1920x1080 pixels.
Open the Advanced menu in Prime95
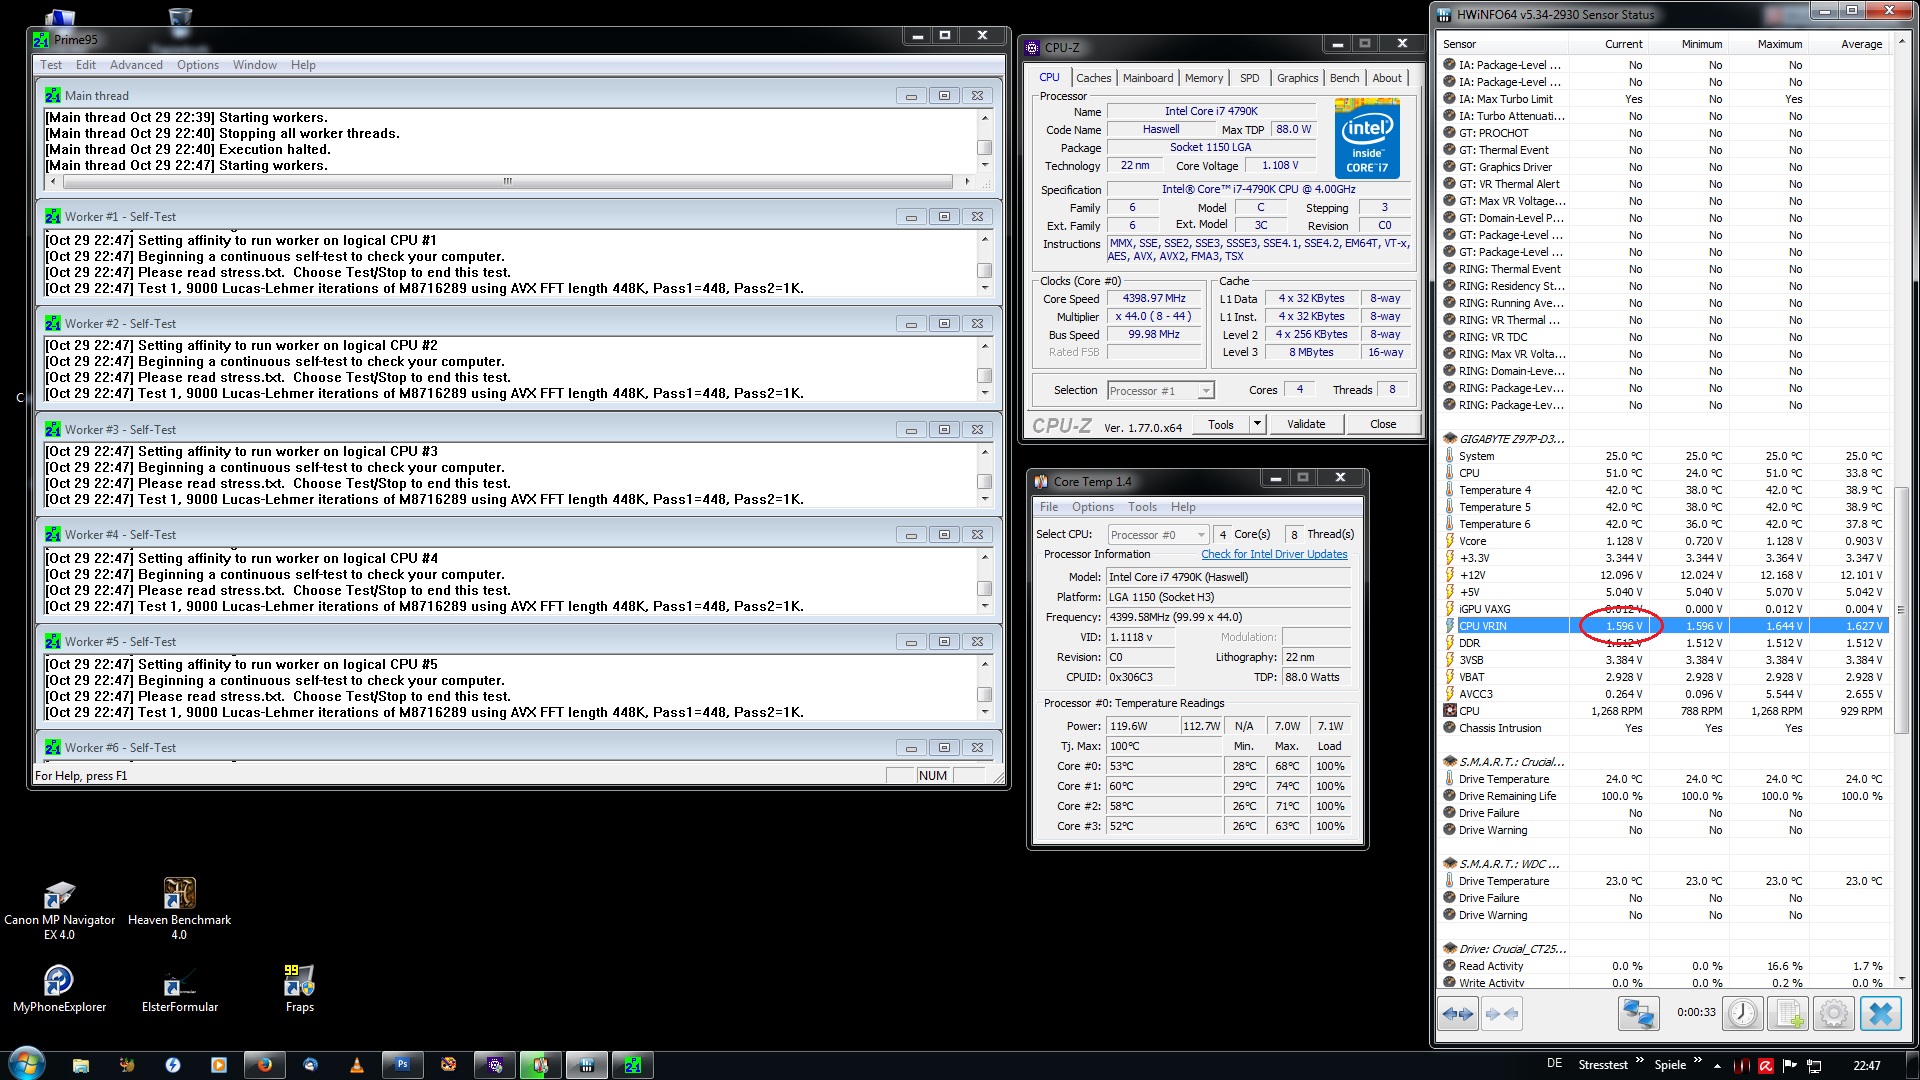[x=136, y=65]
